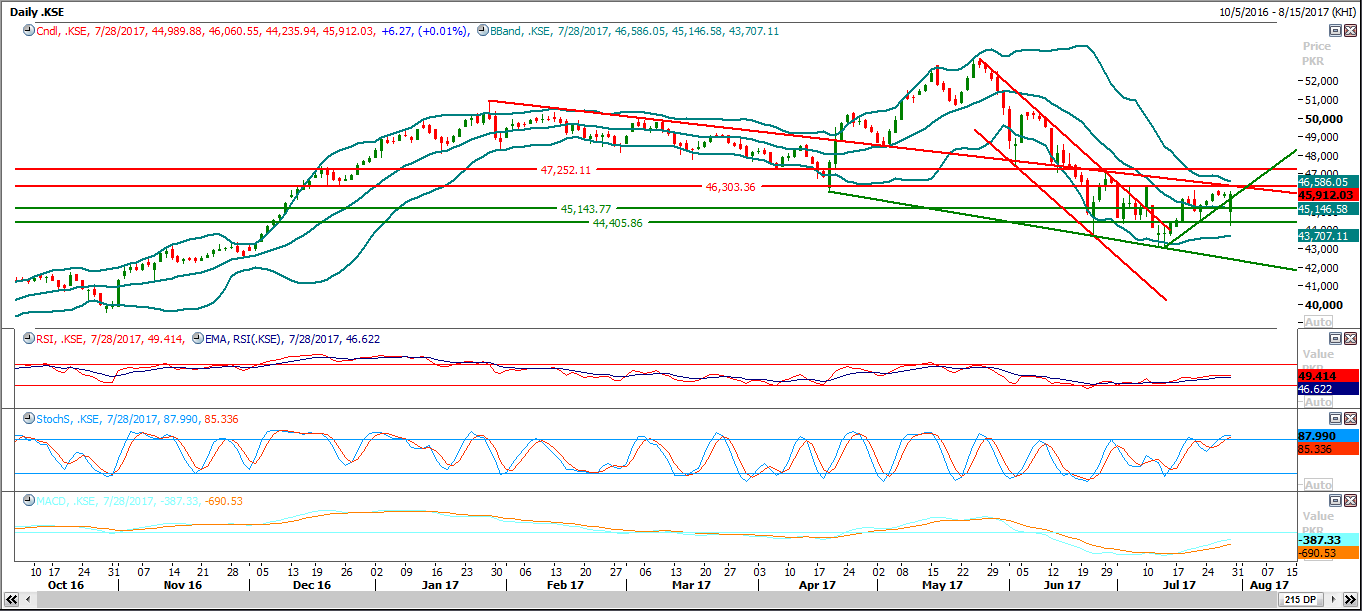Click the 44,405.86 support level label
Viewport: 1362px width, 611px height.
point(618,223)
